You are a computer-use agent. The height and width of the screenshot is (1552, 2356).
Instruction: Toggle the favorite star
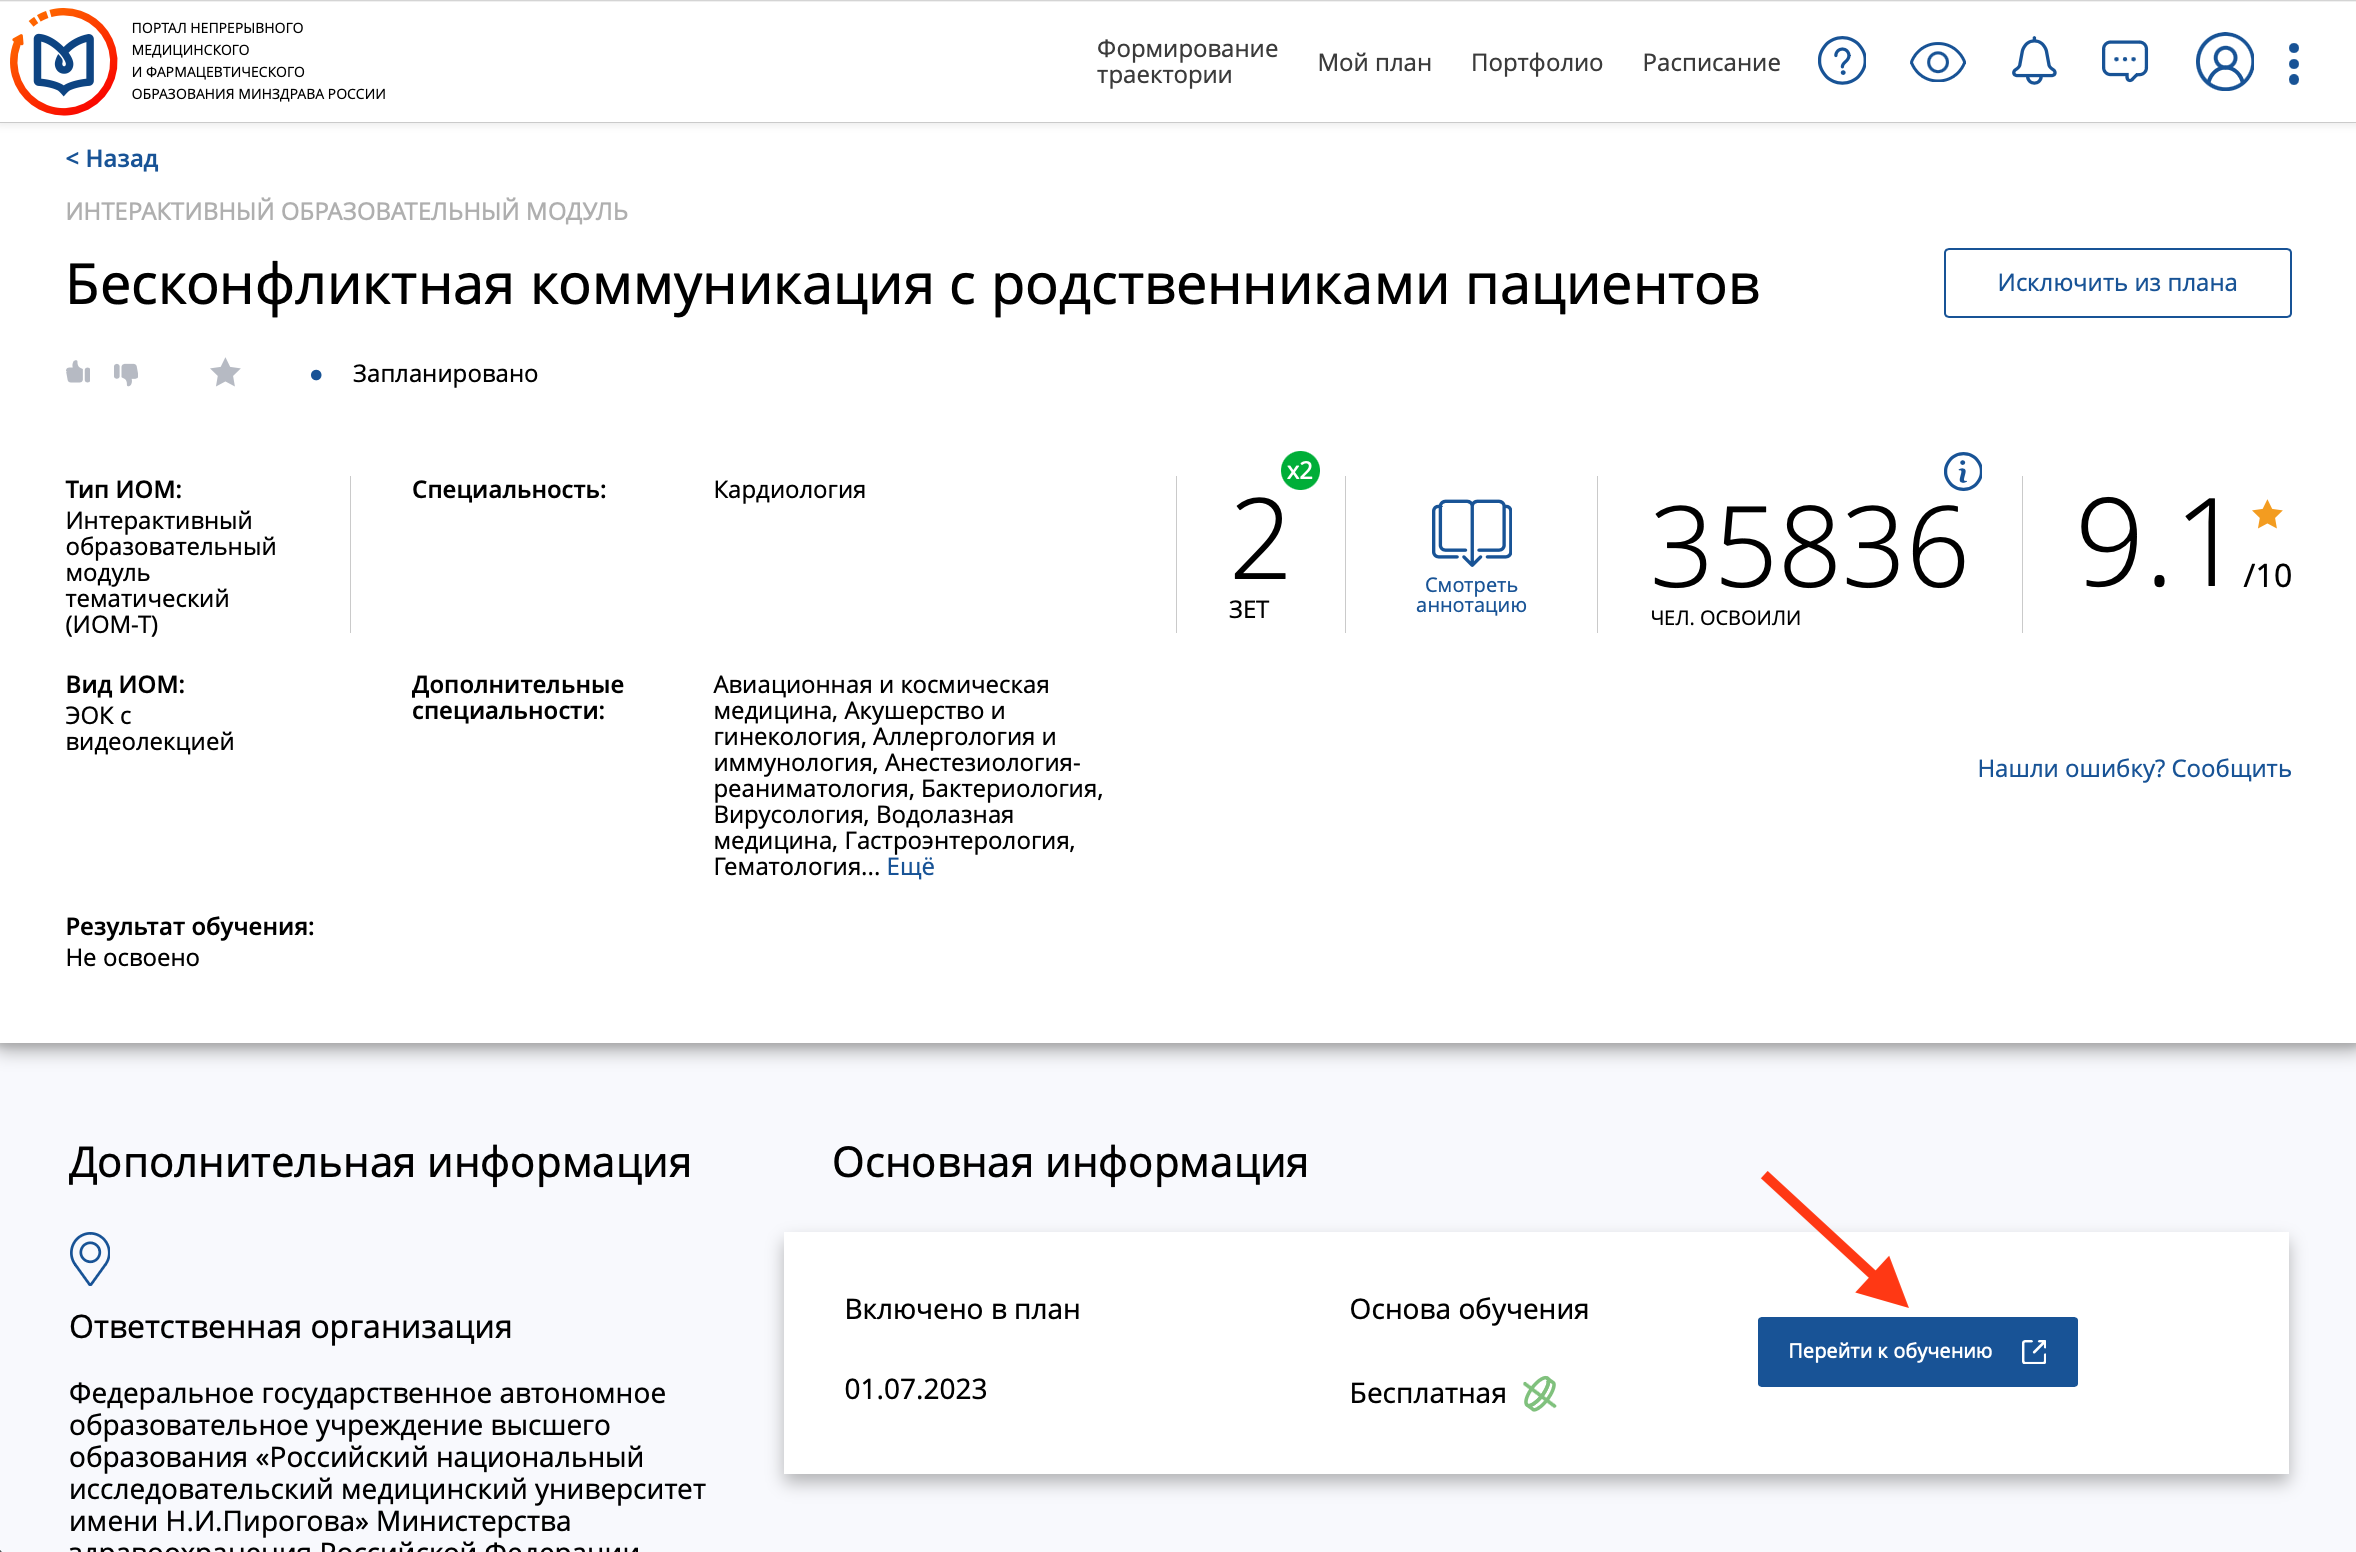tap(225, 373)
